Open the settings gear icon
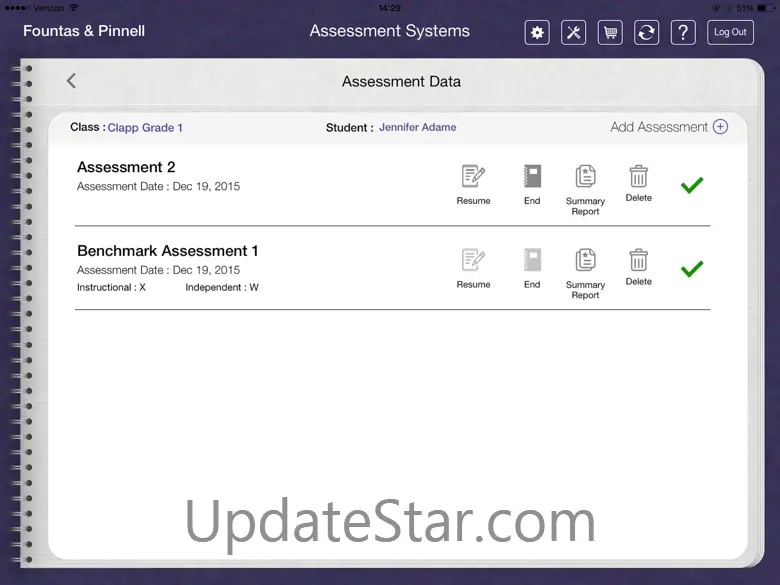This screenshot has width=780, height=585. (x=537, y=32)
